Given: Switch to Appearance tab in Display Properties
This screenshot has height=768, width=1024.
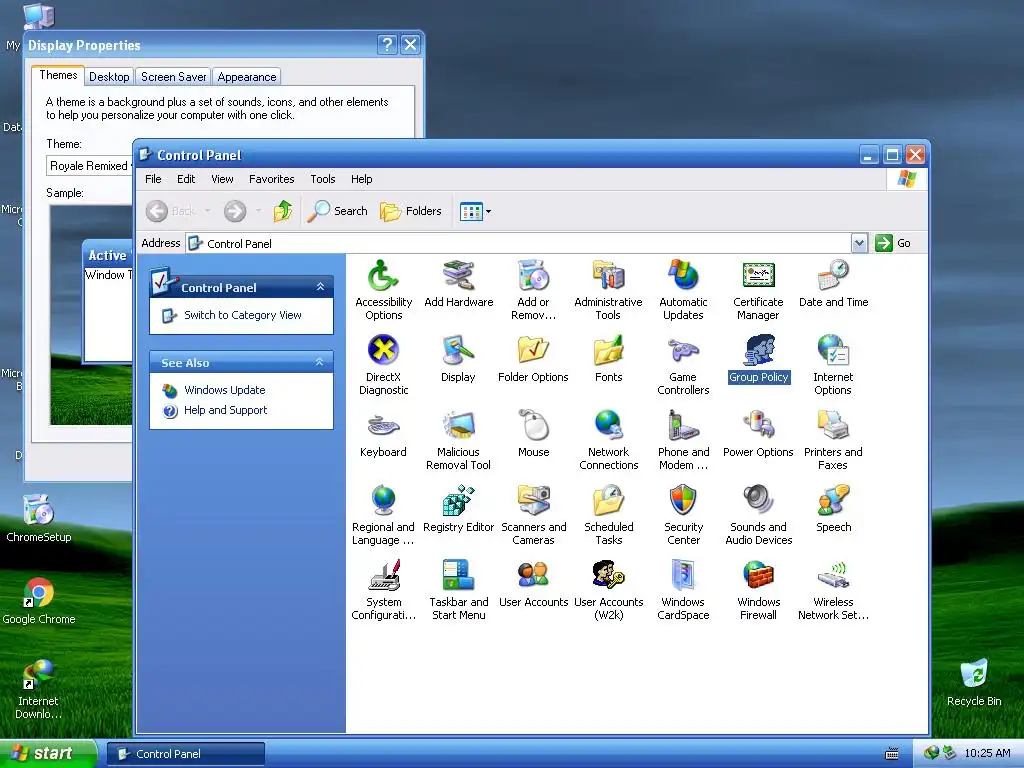Looking at the screenshot, I should (x=247, y=76).
